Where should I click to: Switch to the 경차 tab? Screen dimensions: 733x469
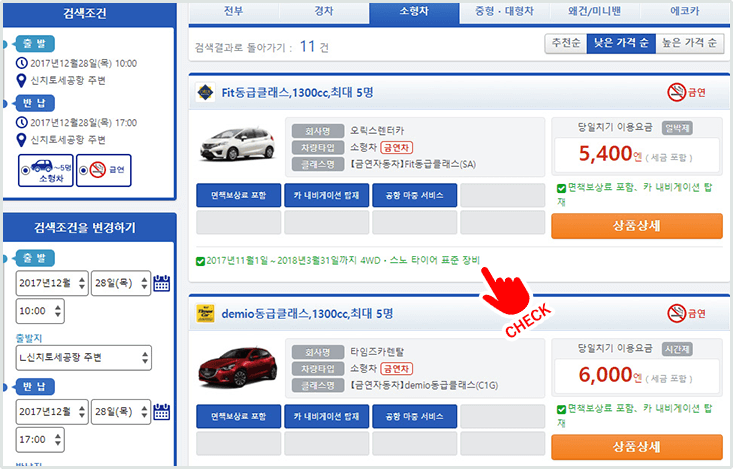(x=324, y=11)
